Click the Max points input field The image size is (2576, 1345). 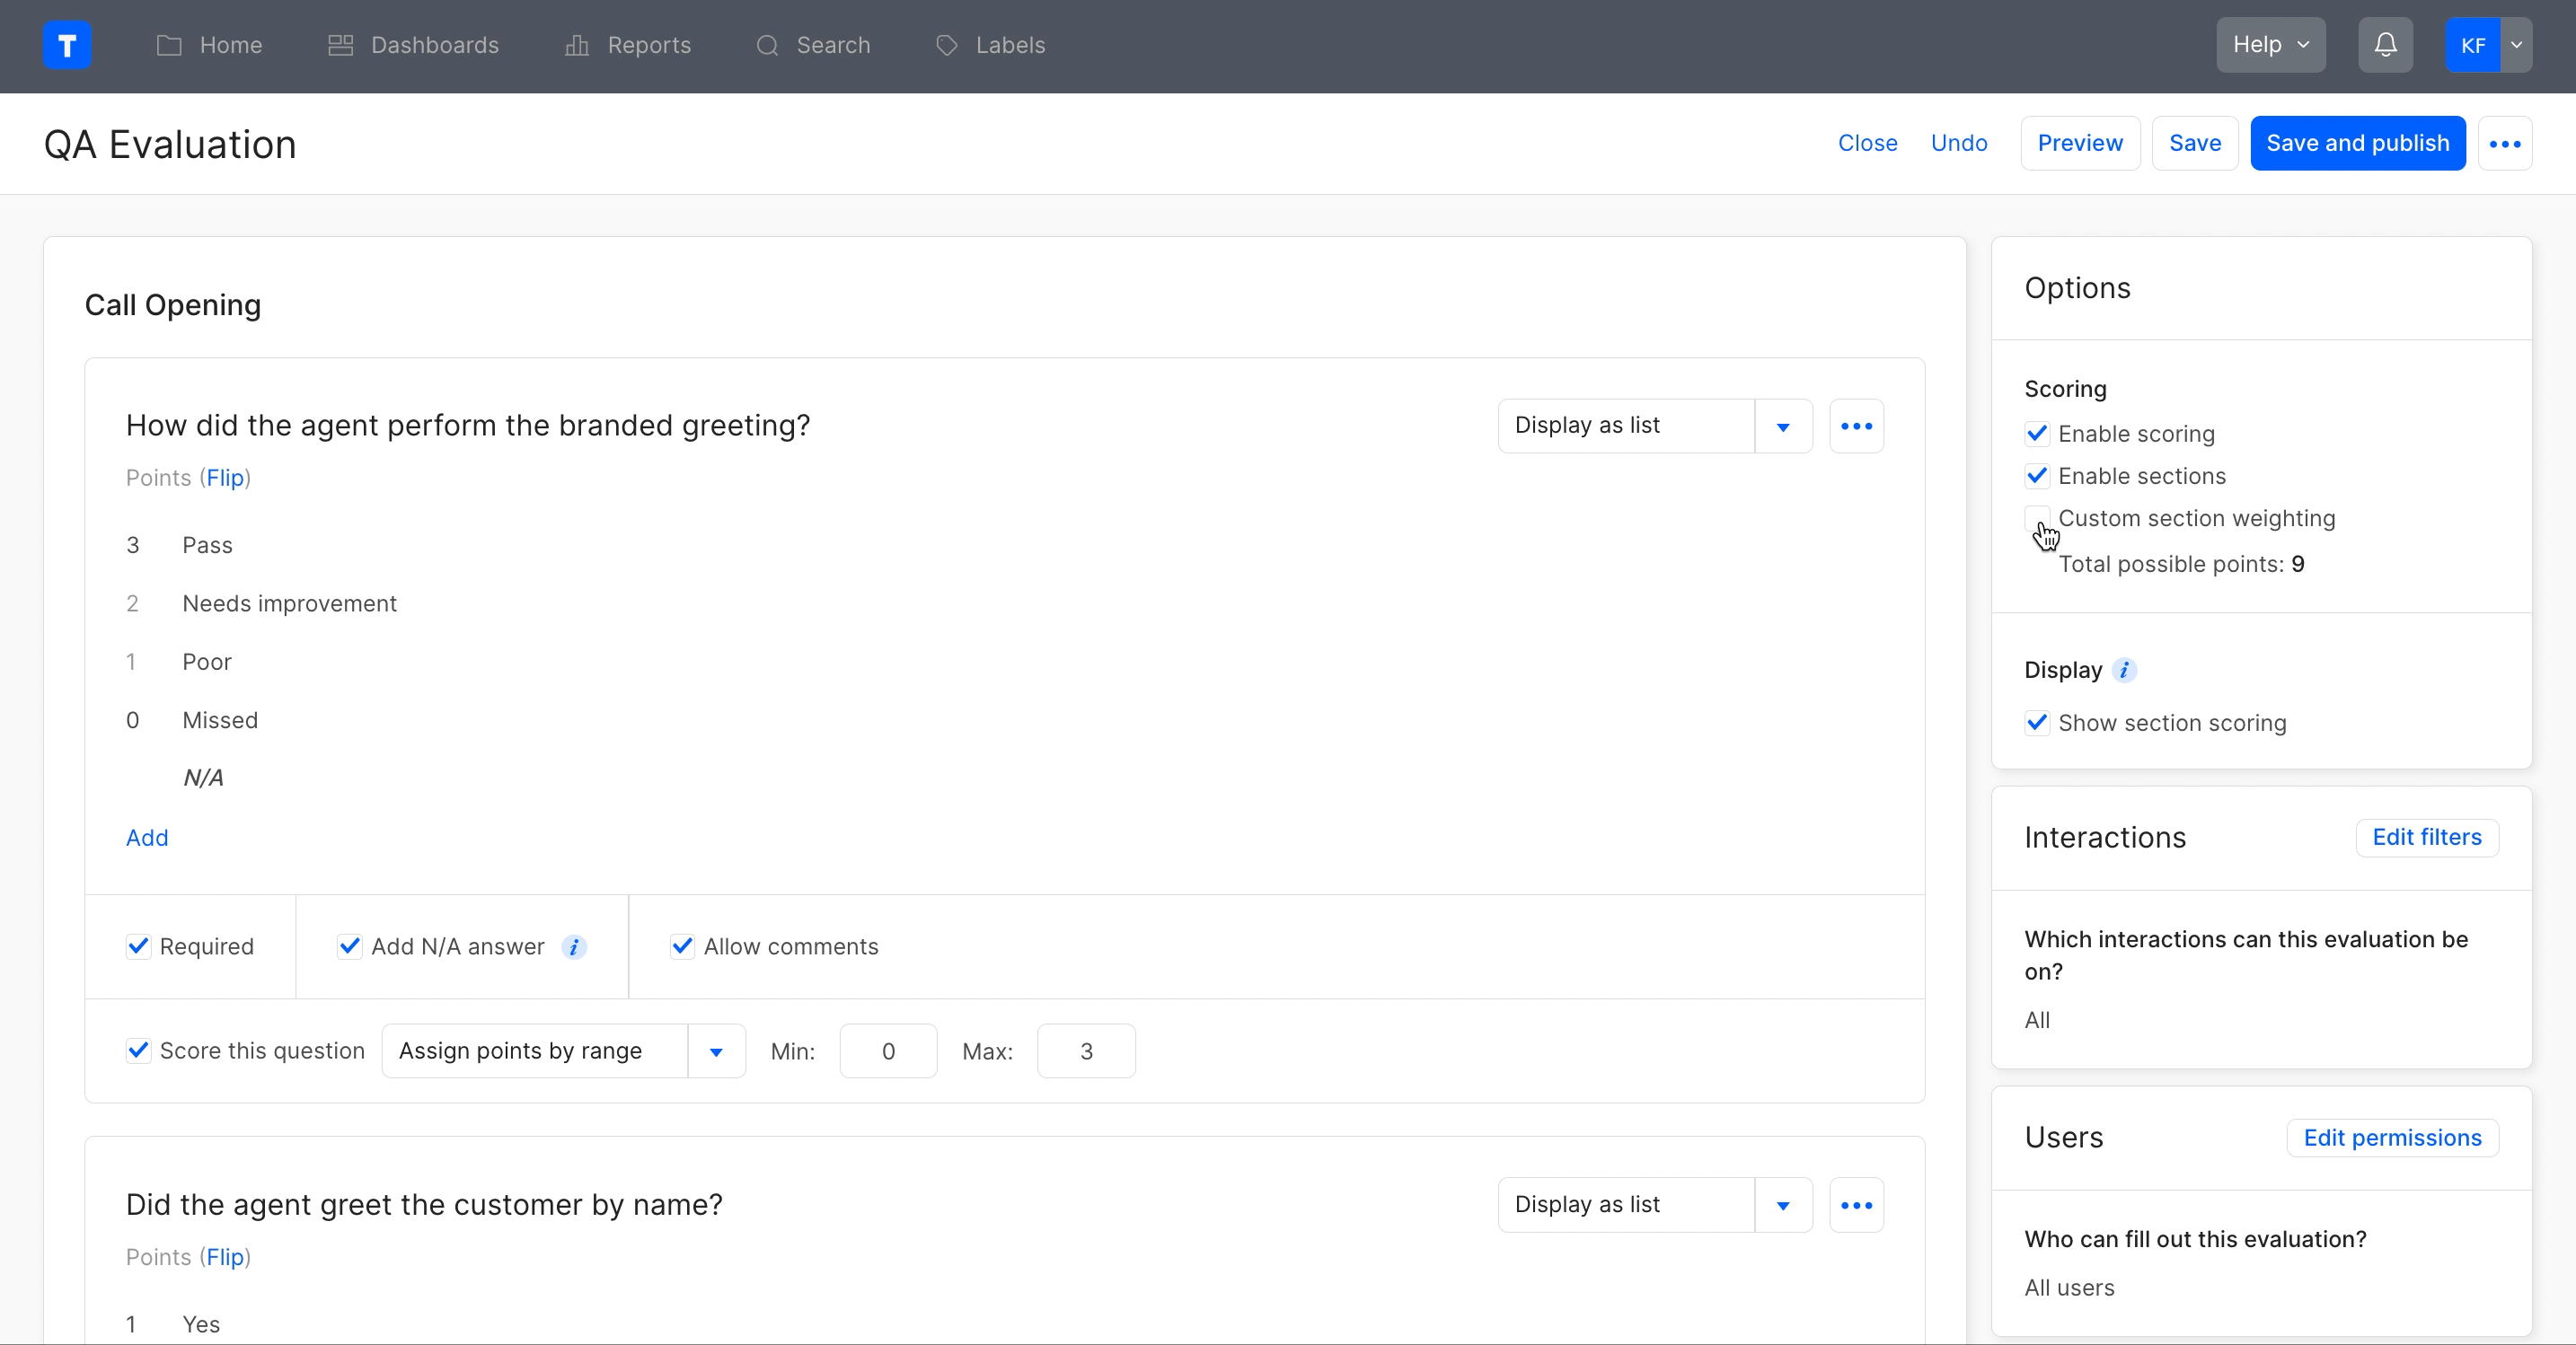[1085, 1052]
